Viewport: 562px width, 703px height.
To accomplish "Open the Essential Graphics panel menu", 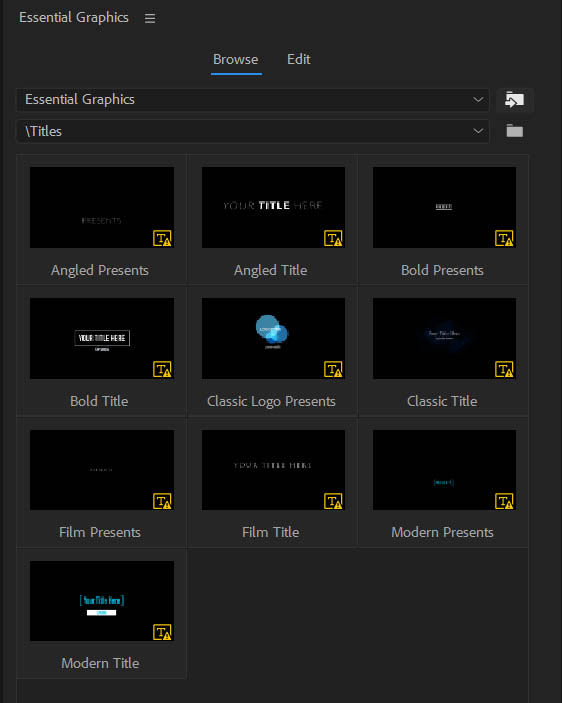I will [x=150, y=18].
